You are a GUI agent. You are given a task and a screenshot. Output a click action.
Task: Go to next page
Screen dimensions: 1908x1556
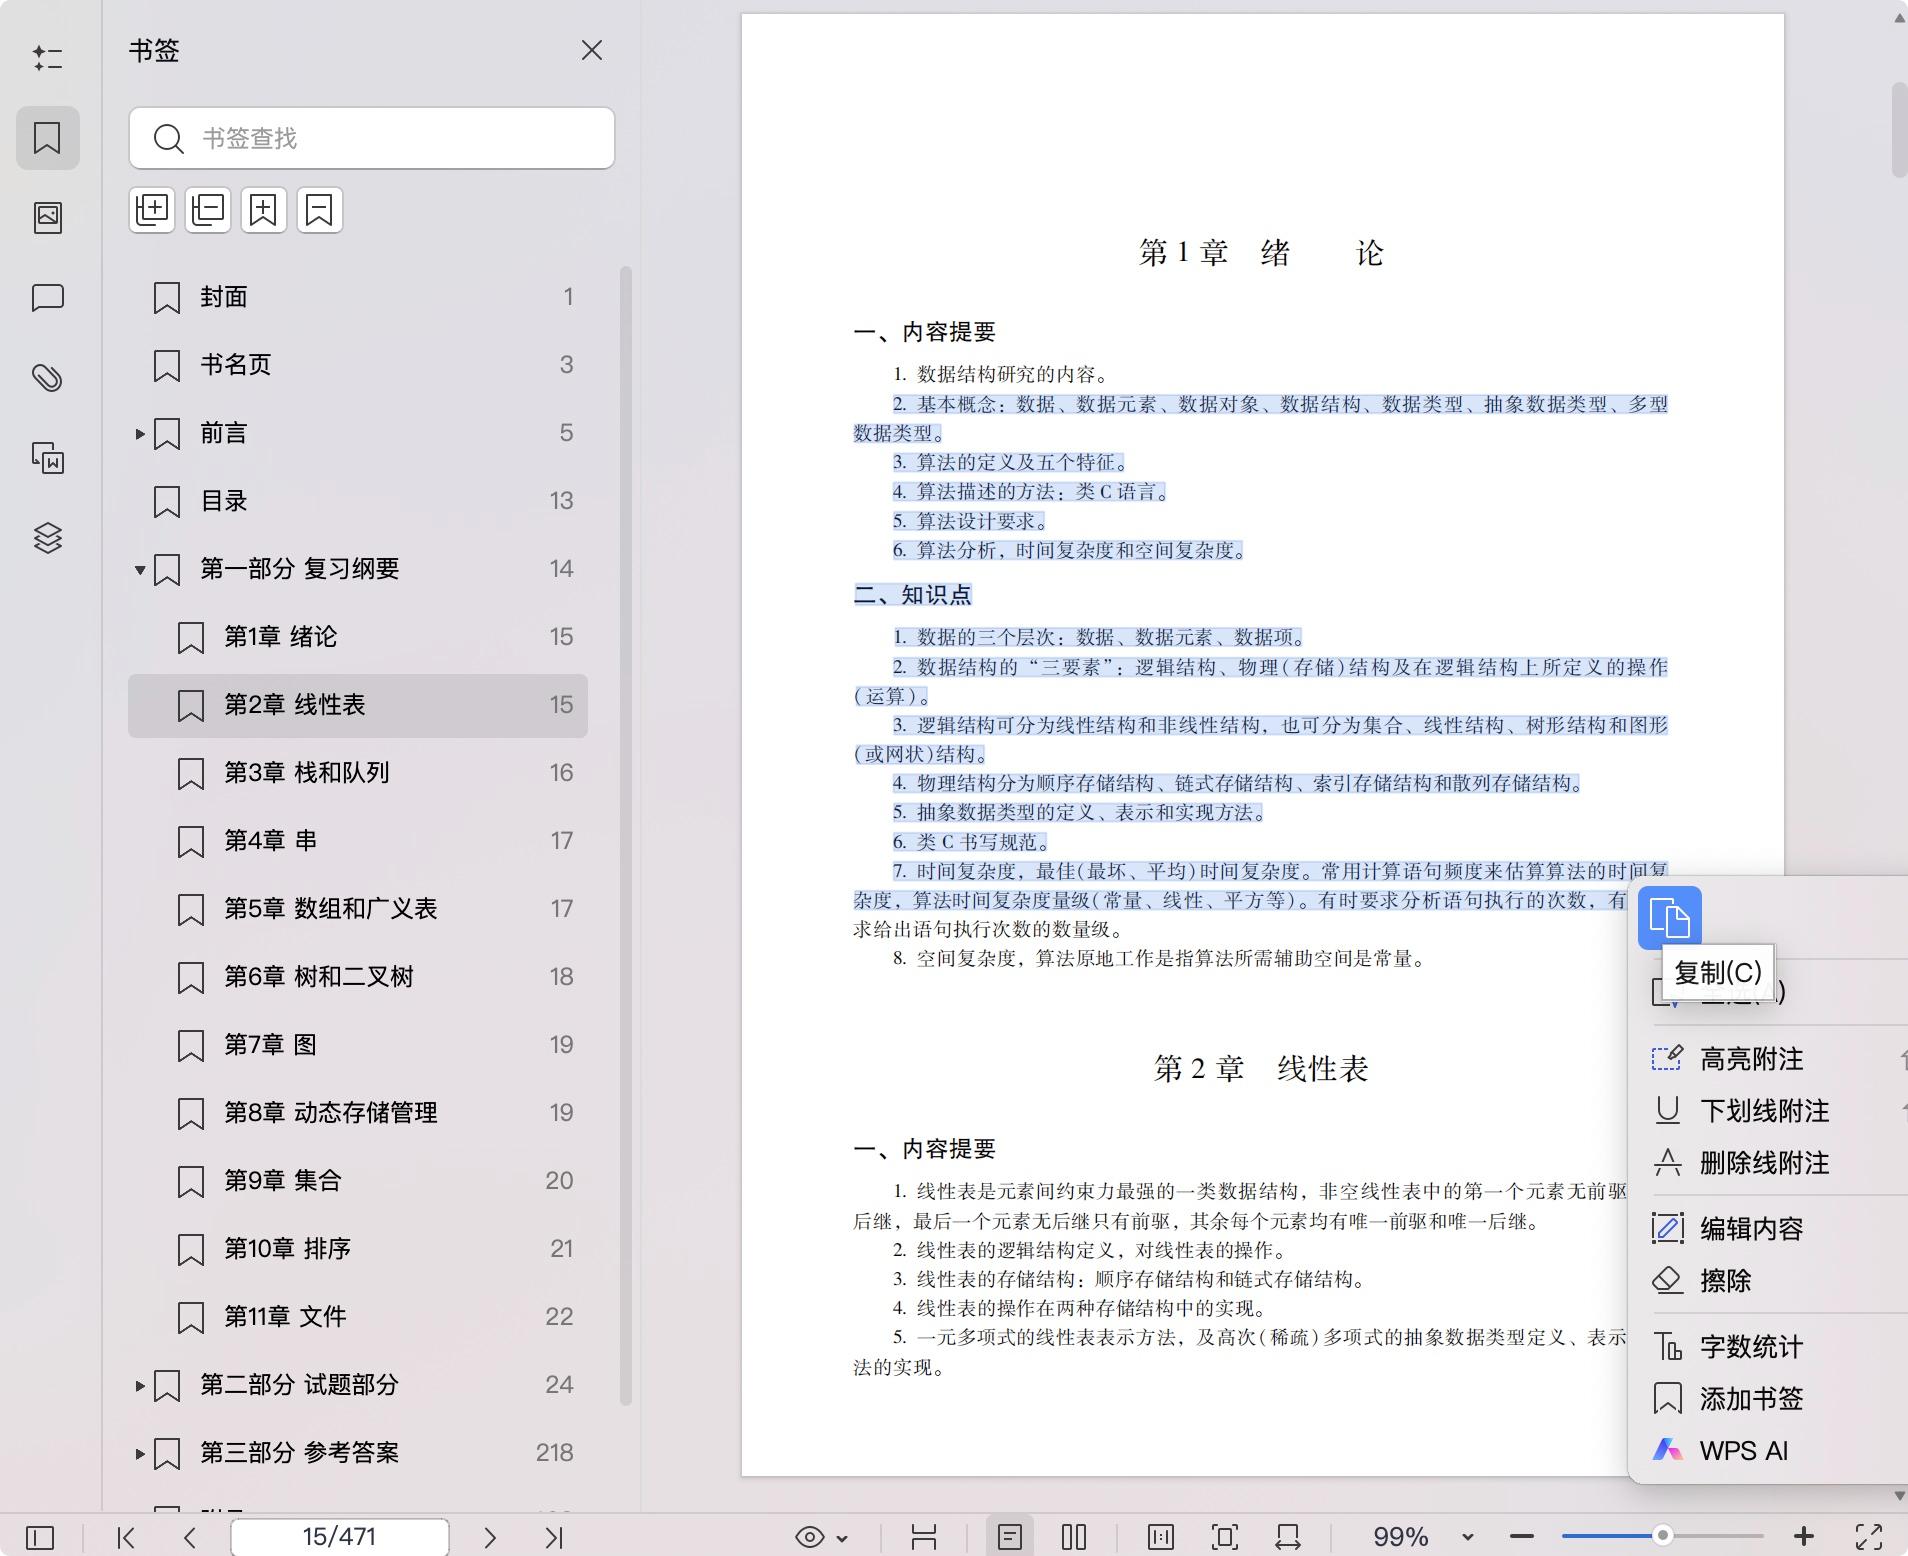click(x=490, y=1537)
